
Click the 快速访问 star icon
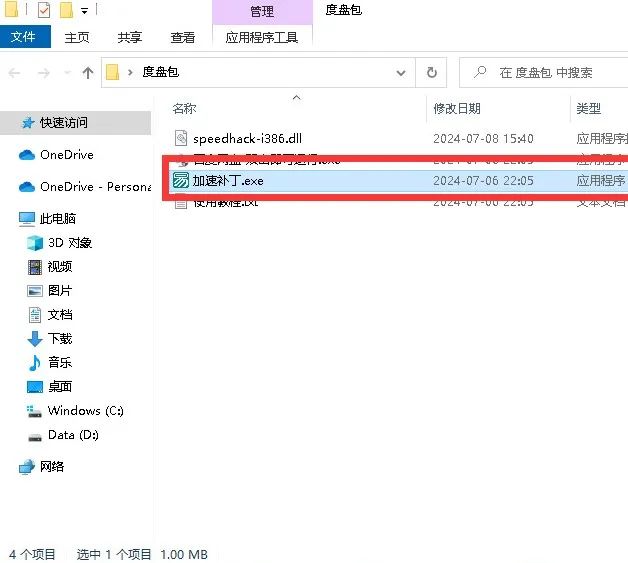pos(28,123)
